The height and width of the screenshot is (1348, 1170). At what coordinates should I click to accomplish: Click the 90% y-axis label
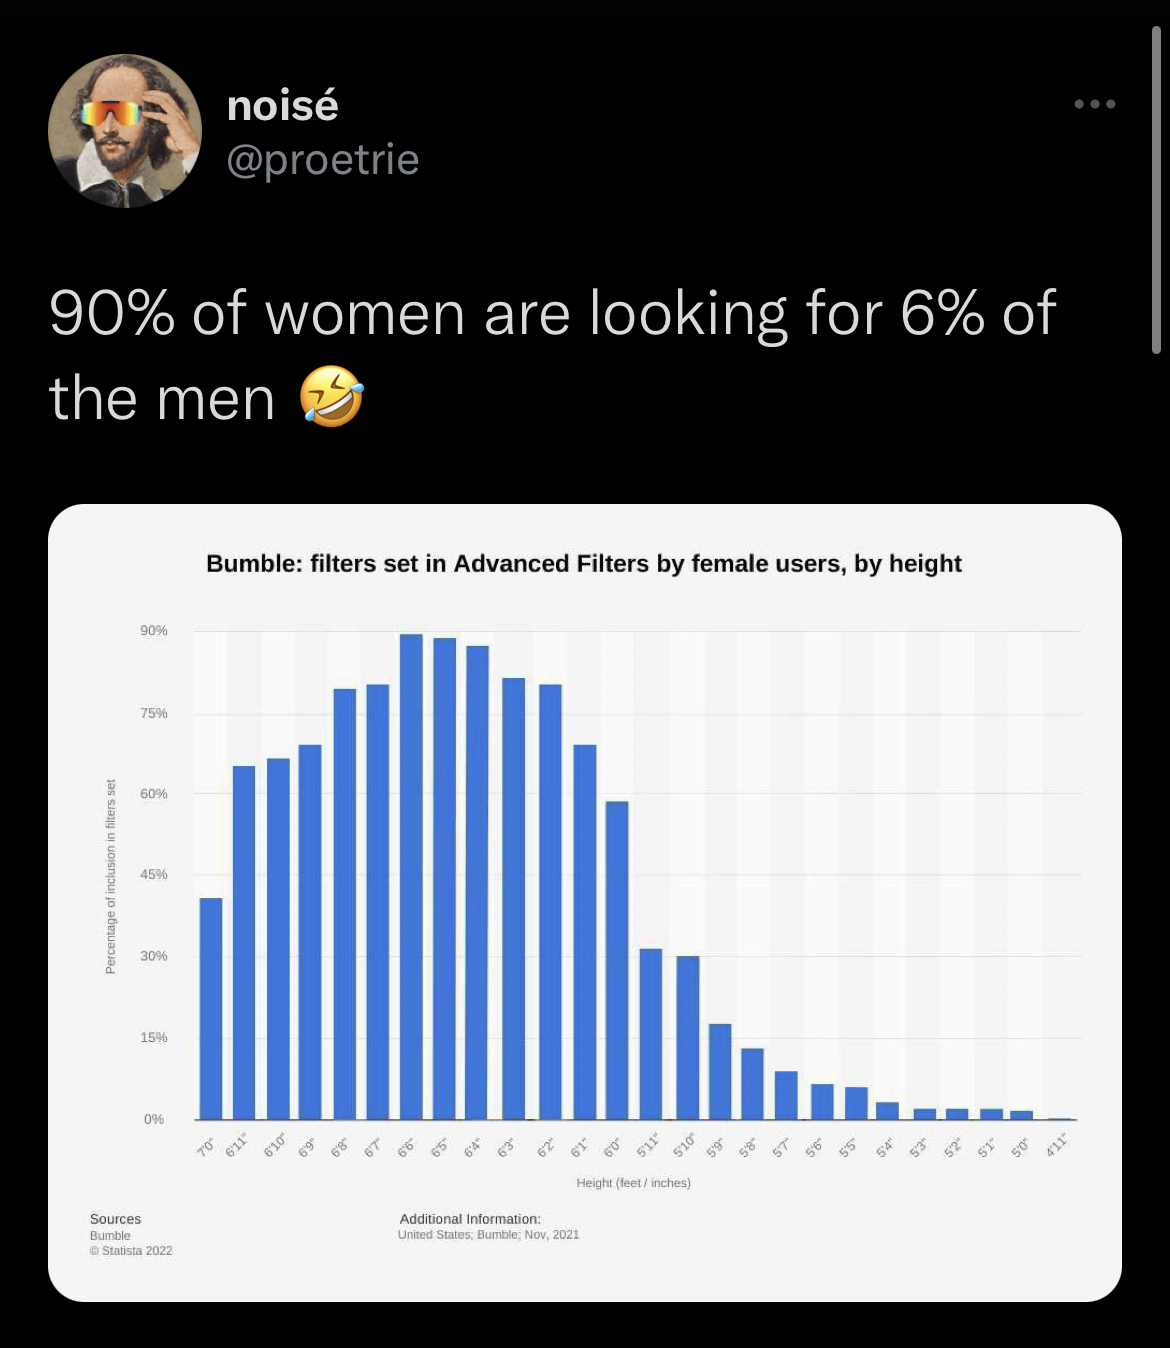154,631
